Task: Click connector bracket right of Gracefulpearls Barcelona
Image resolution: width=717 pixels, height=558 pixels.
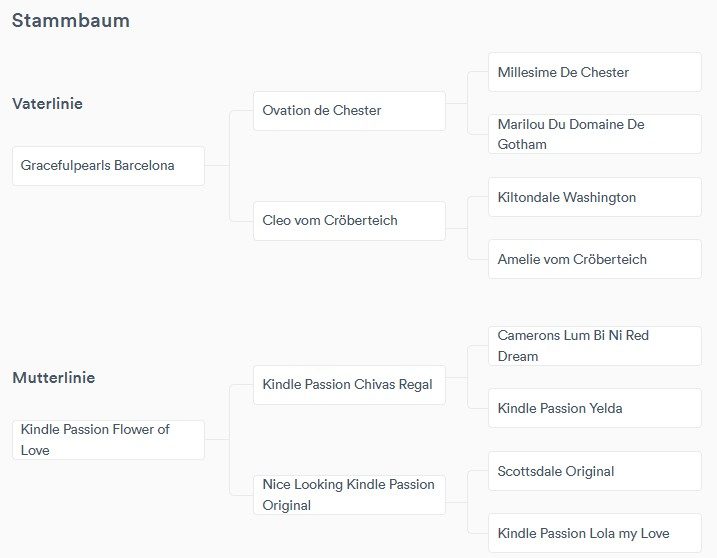Action: coord(229,166)
